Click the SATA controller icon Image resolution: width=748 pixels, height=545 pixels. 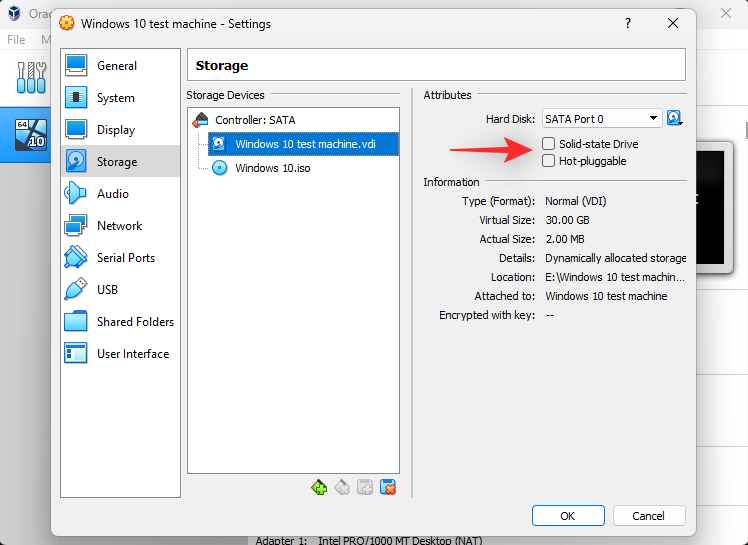pyautogui.click(x=200, y=120)
